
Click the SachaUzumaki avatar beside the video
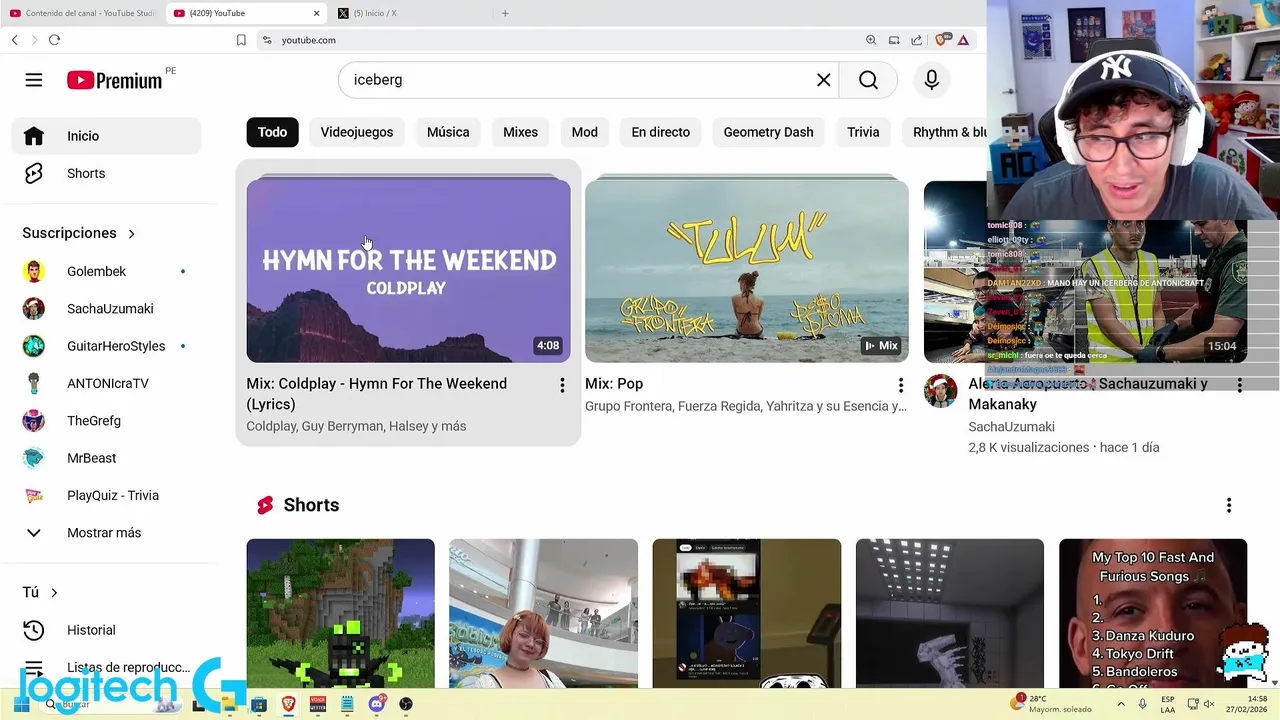(940, 391)
